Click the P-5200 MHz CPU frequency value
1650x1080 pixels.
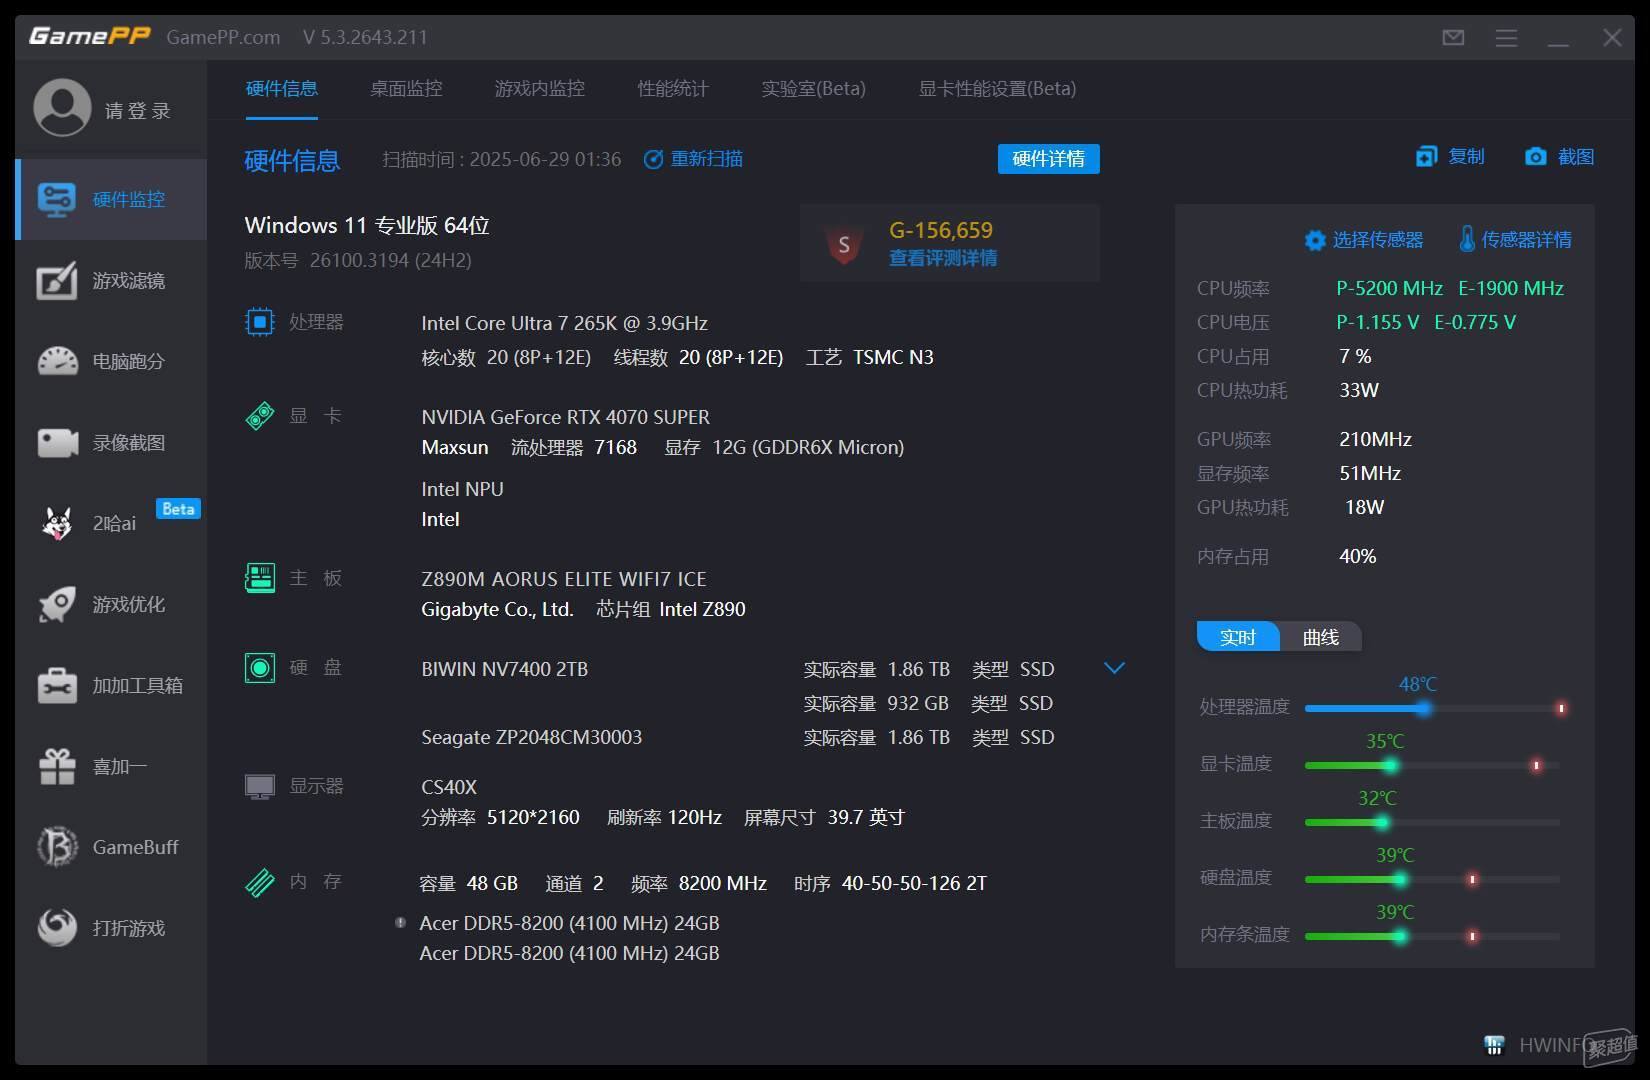coord(1390,288)
